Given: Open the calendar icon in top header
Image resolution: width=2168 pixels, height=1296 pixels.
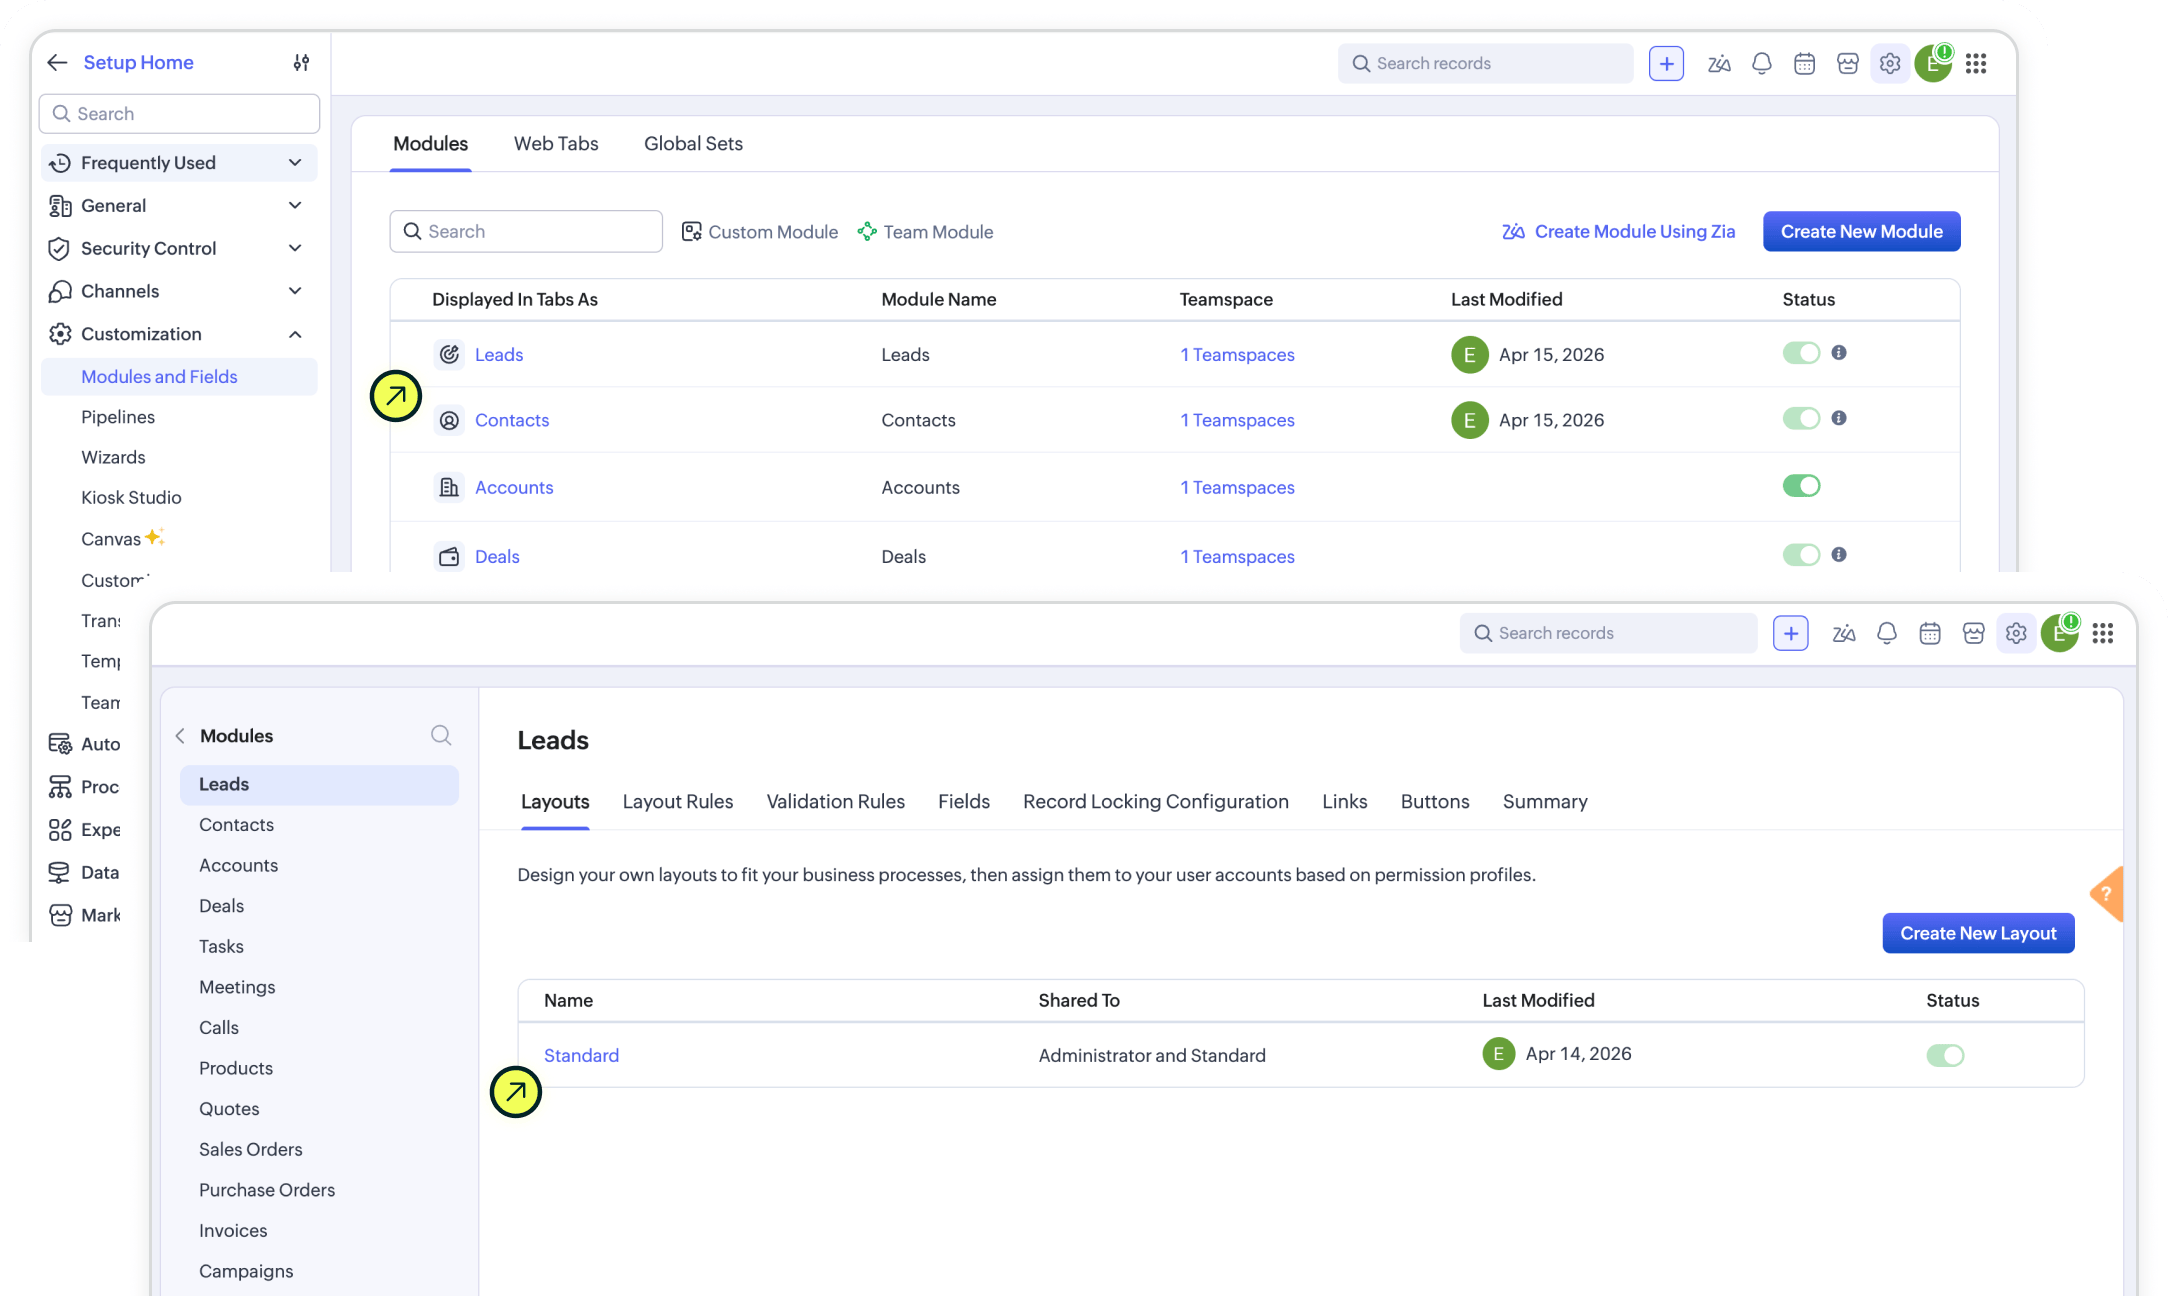Looking at the screenshot, I should coord(1804,64).
